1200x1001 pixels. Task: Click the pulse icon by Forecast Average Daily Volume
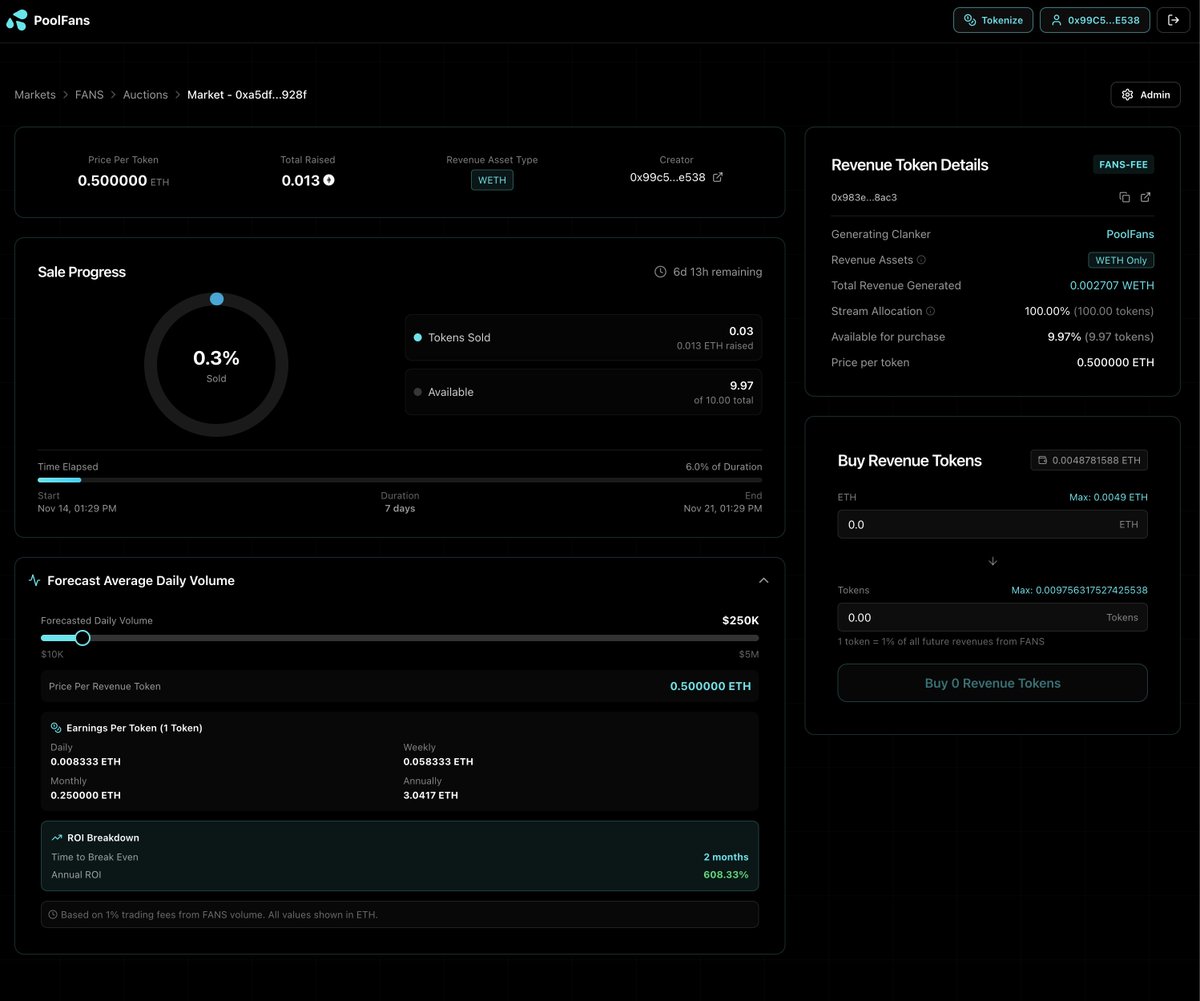[35, 581]
